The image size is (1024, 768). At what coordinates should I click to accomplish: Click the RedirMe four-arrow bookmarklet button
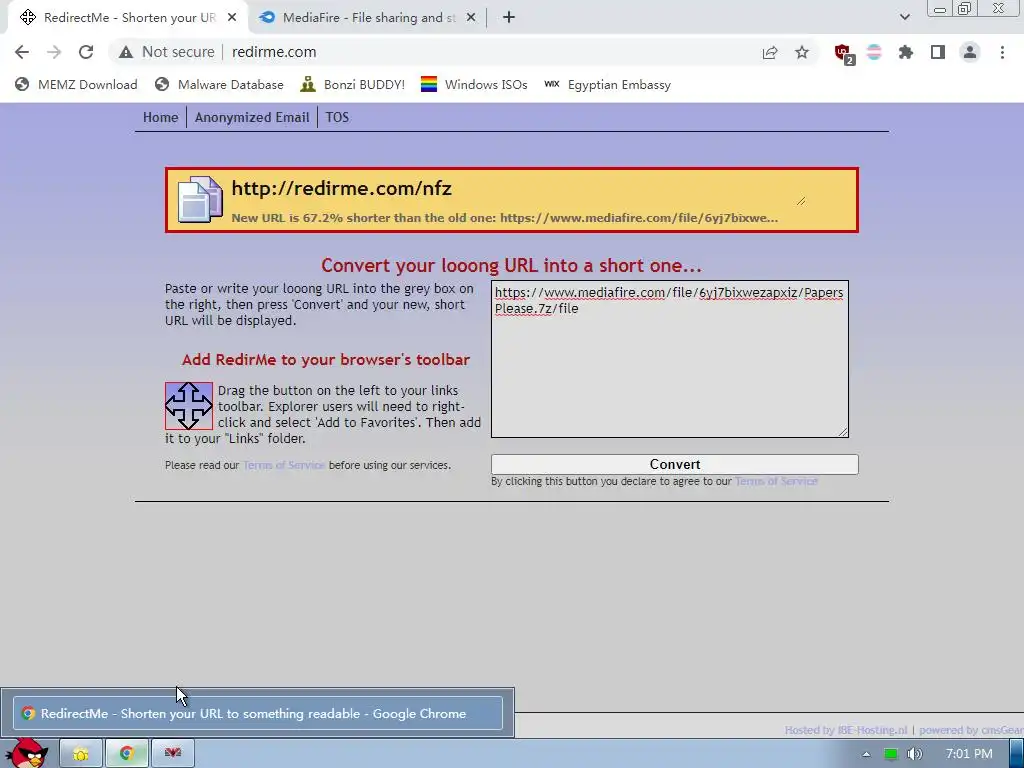189,406
